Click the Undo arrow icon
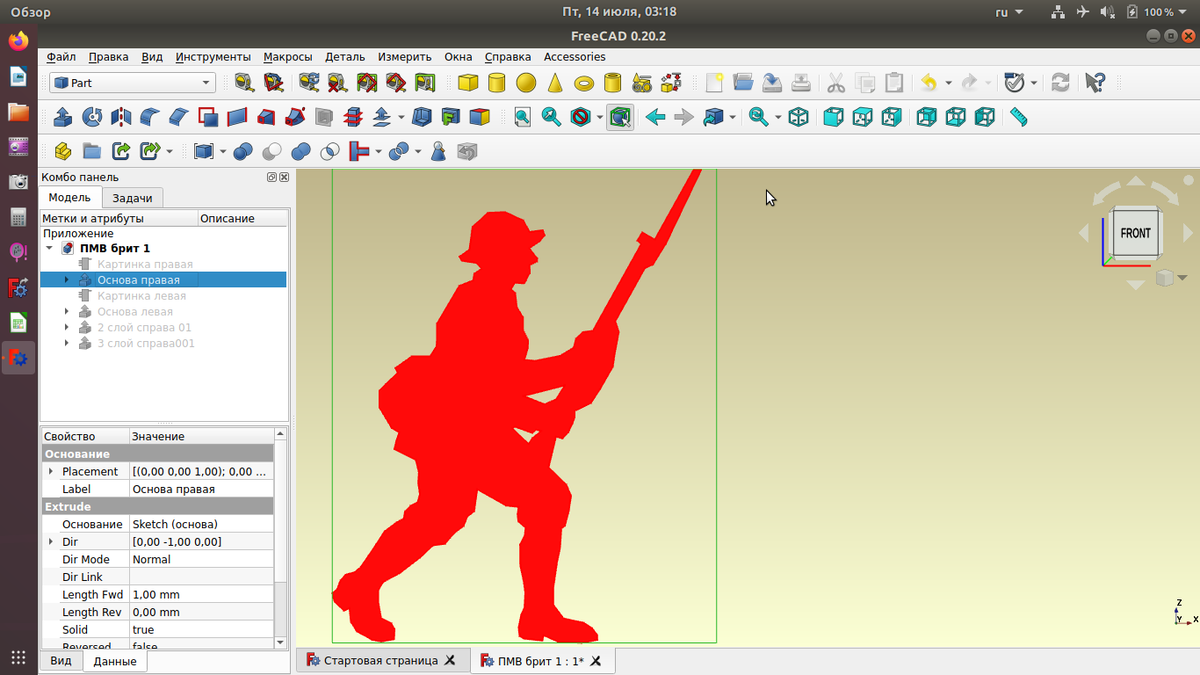The width and height of the screenshot is (1200, 675). pyautogui.click(x=929, y=83)
